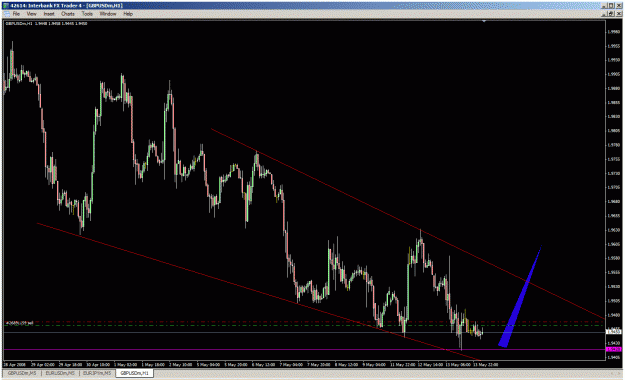Minimize the main Interbank FX Trader window

pyautogui.click(x=605, y=6)
